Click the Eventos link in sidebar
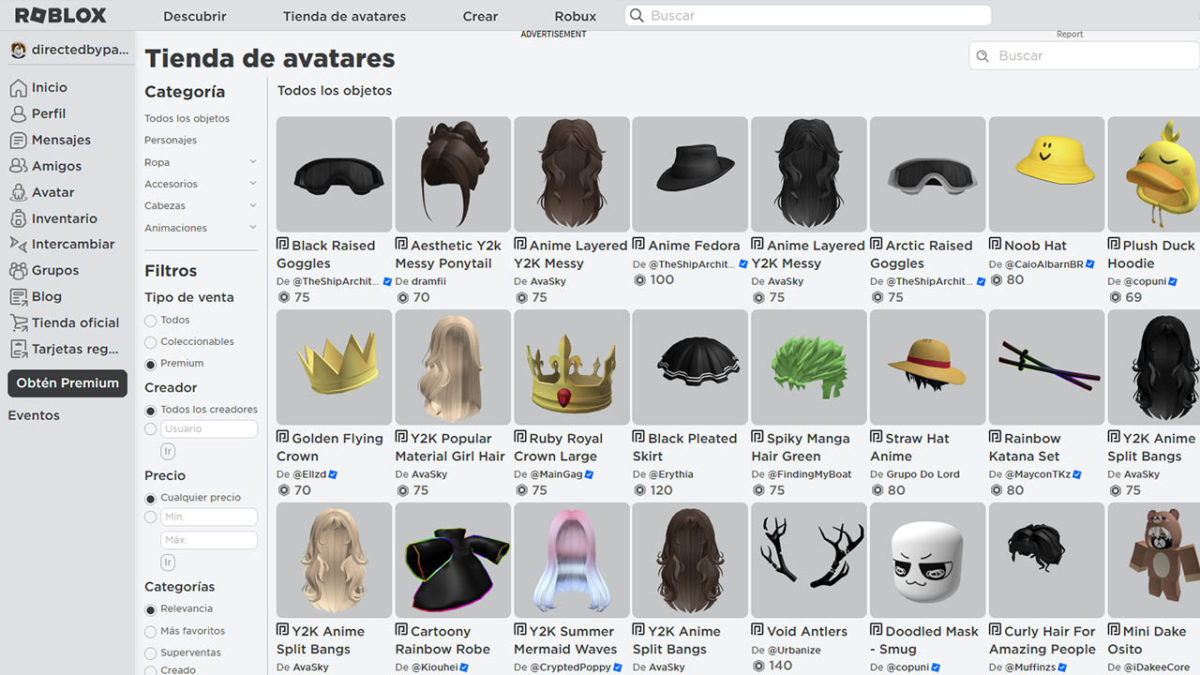1200x675 pixels. click(x=34, y=415)
